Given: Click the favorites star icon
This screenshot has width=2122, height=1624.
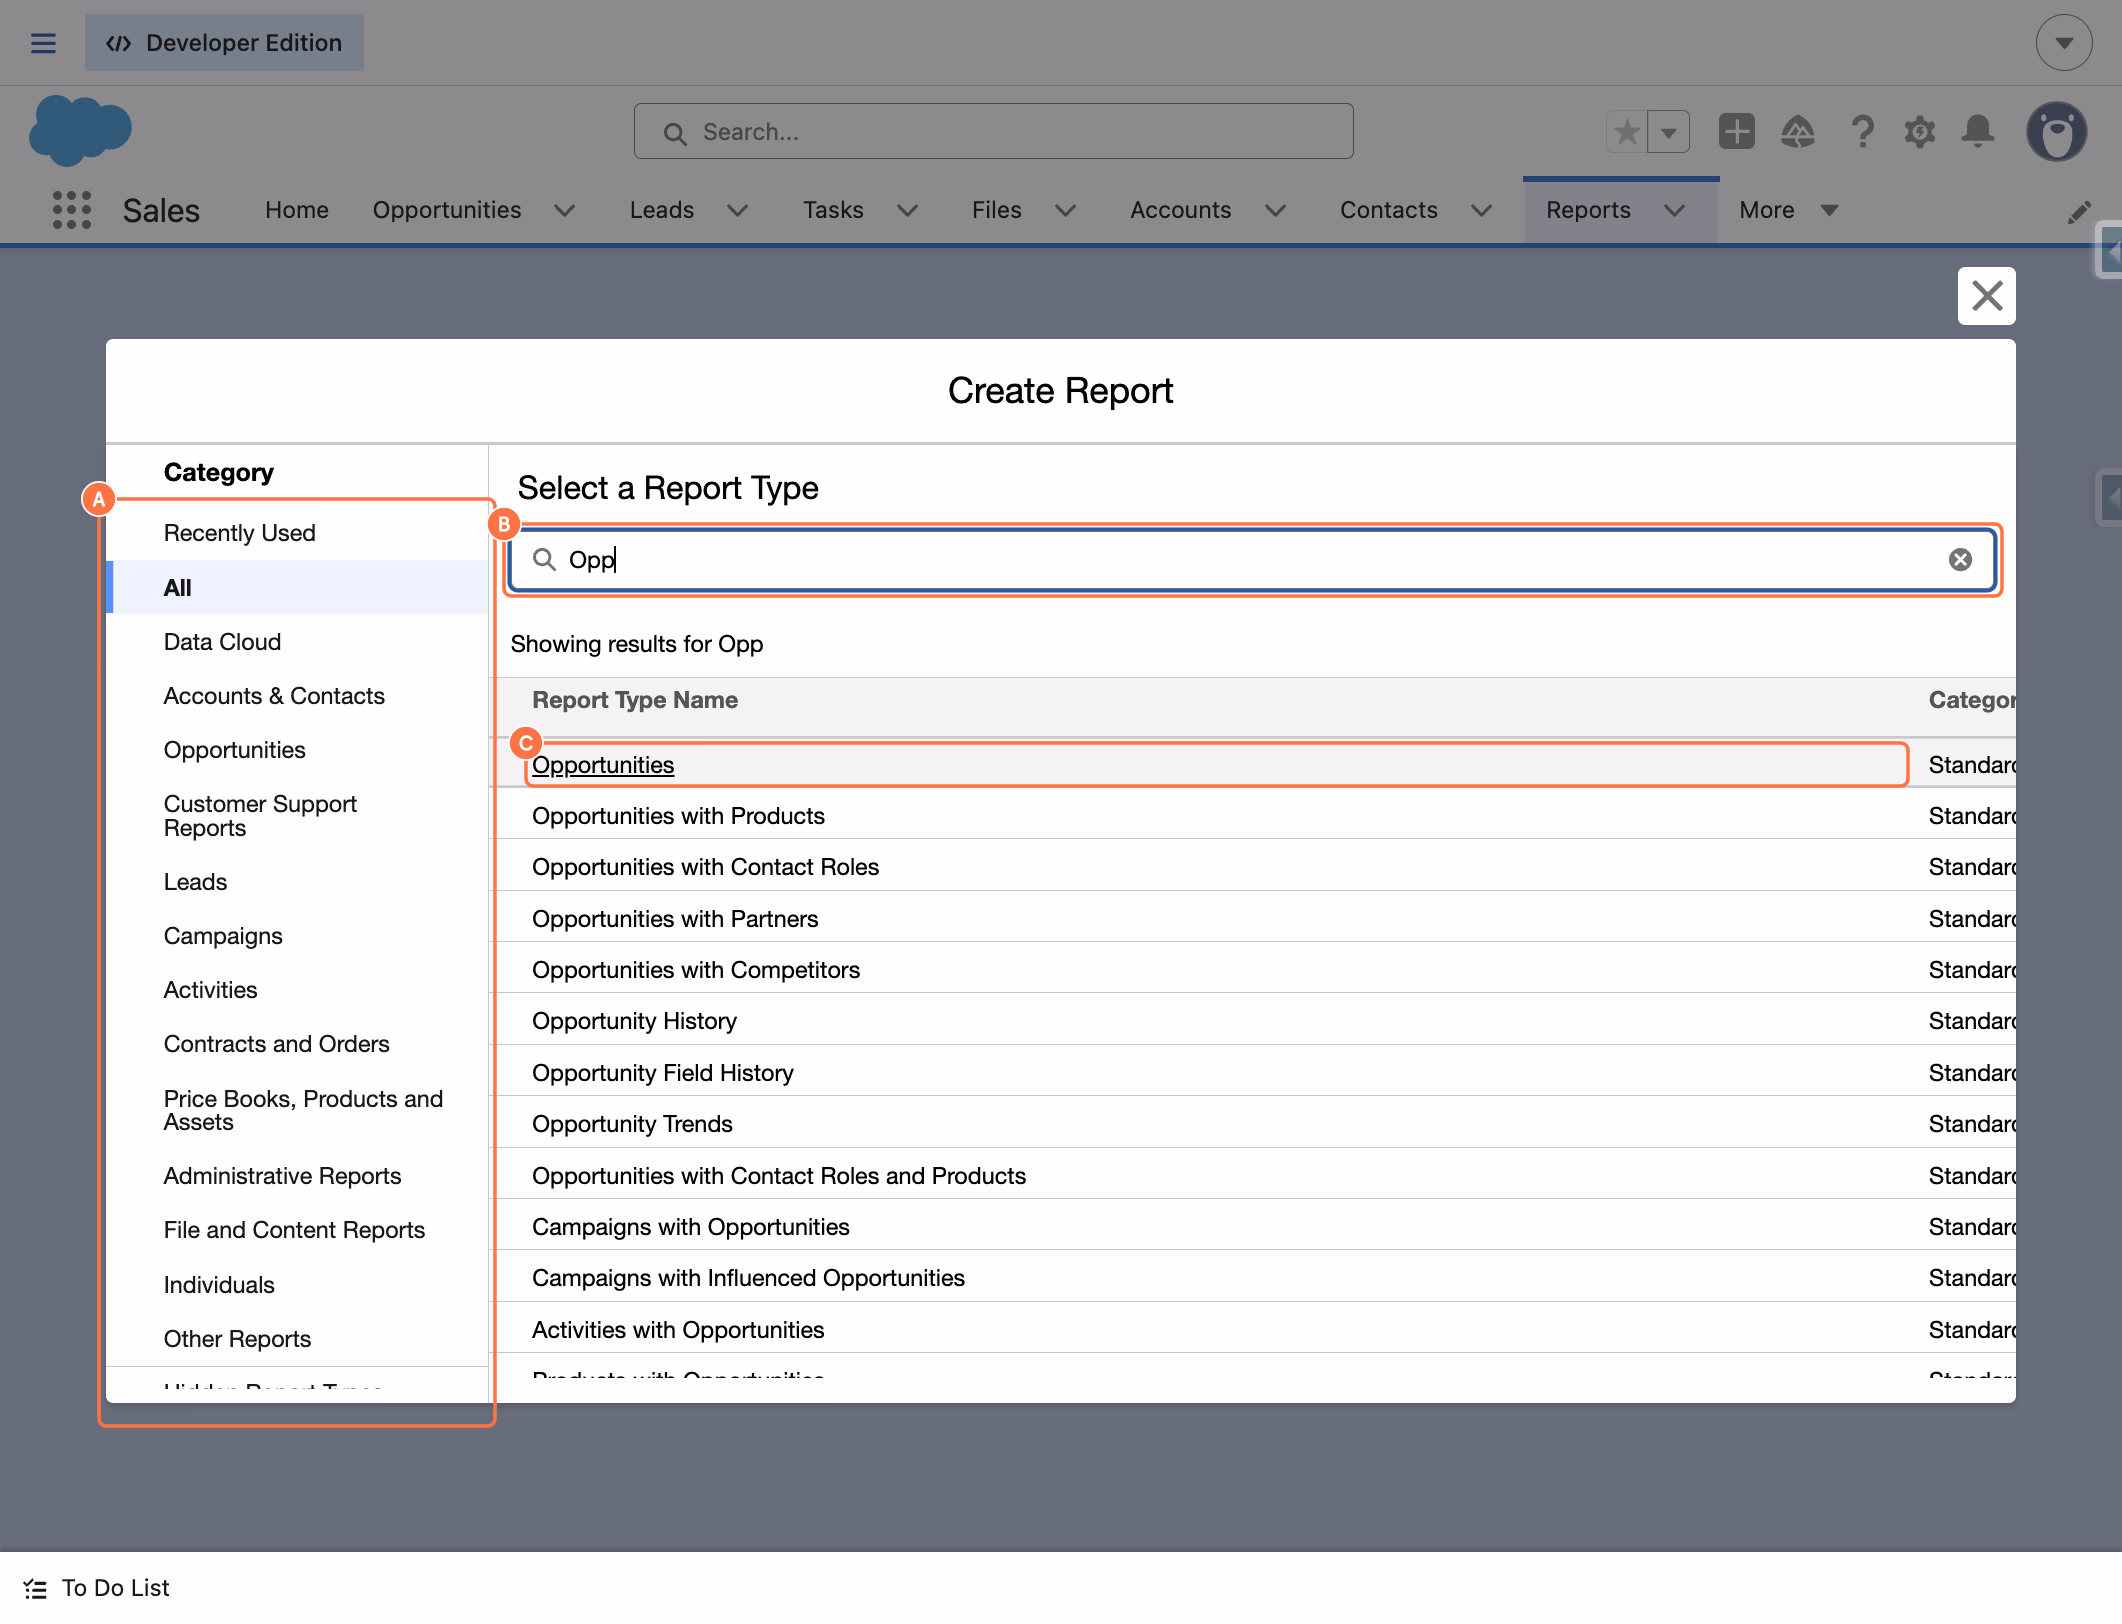Looking at the screenshot, I should [1627, 131].
